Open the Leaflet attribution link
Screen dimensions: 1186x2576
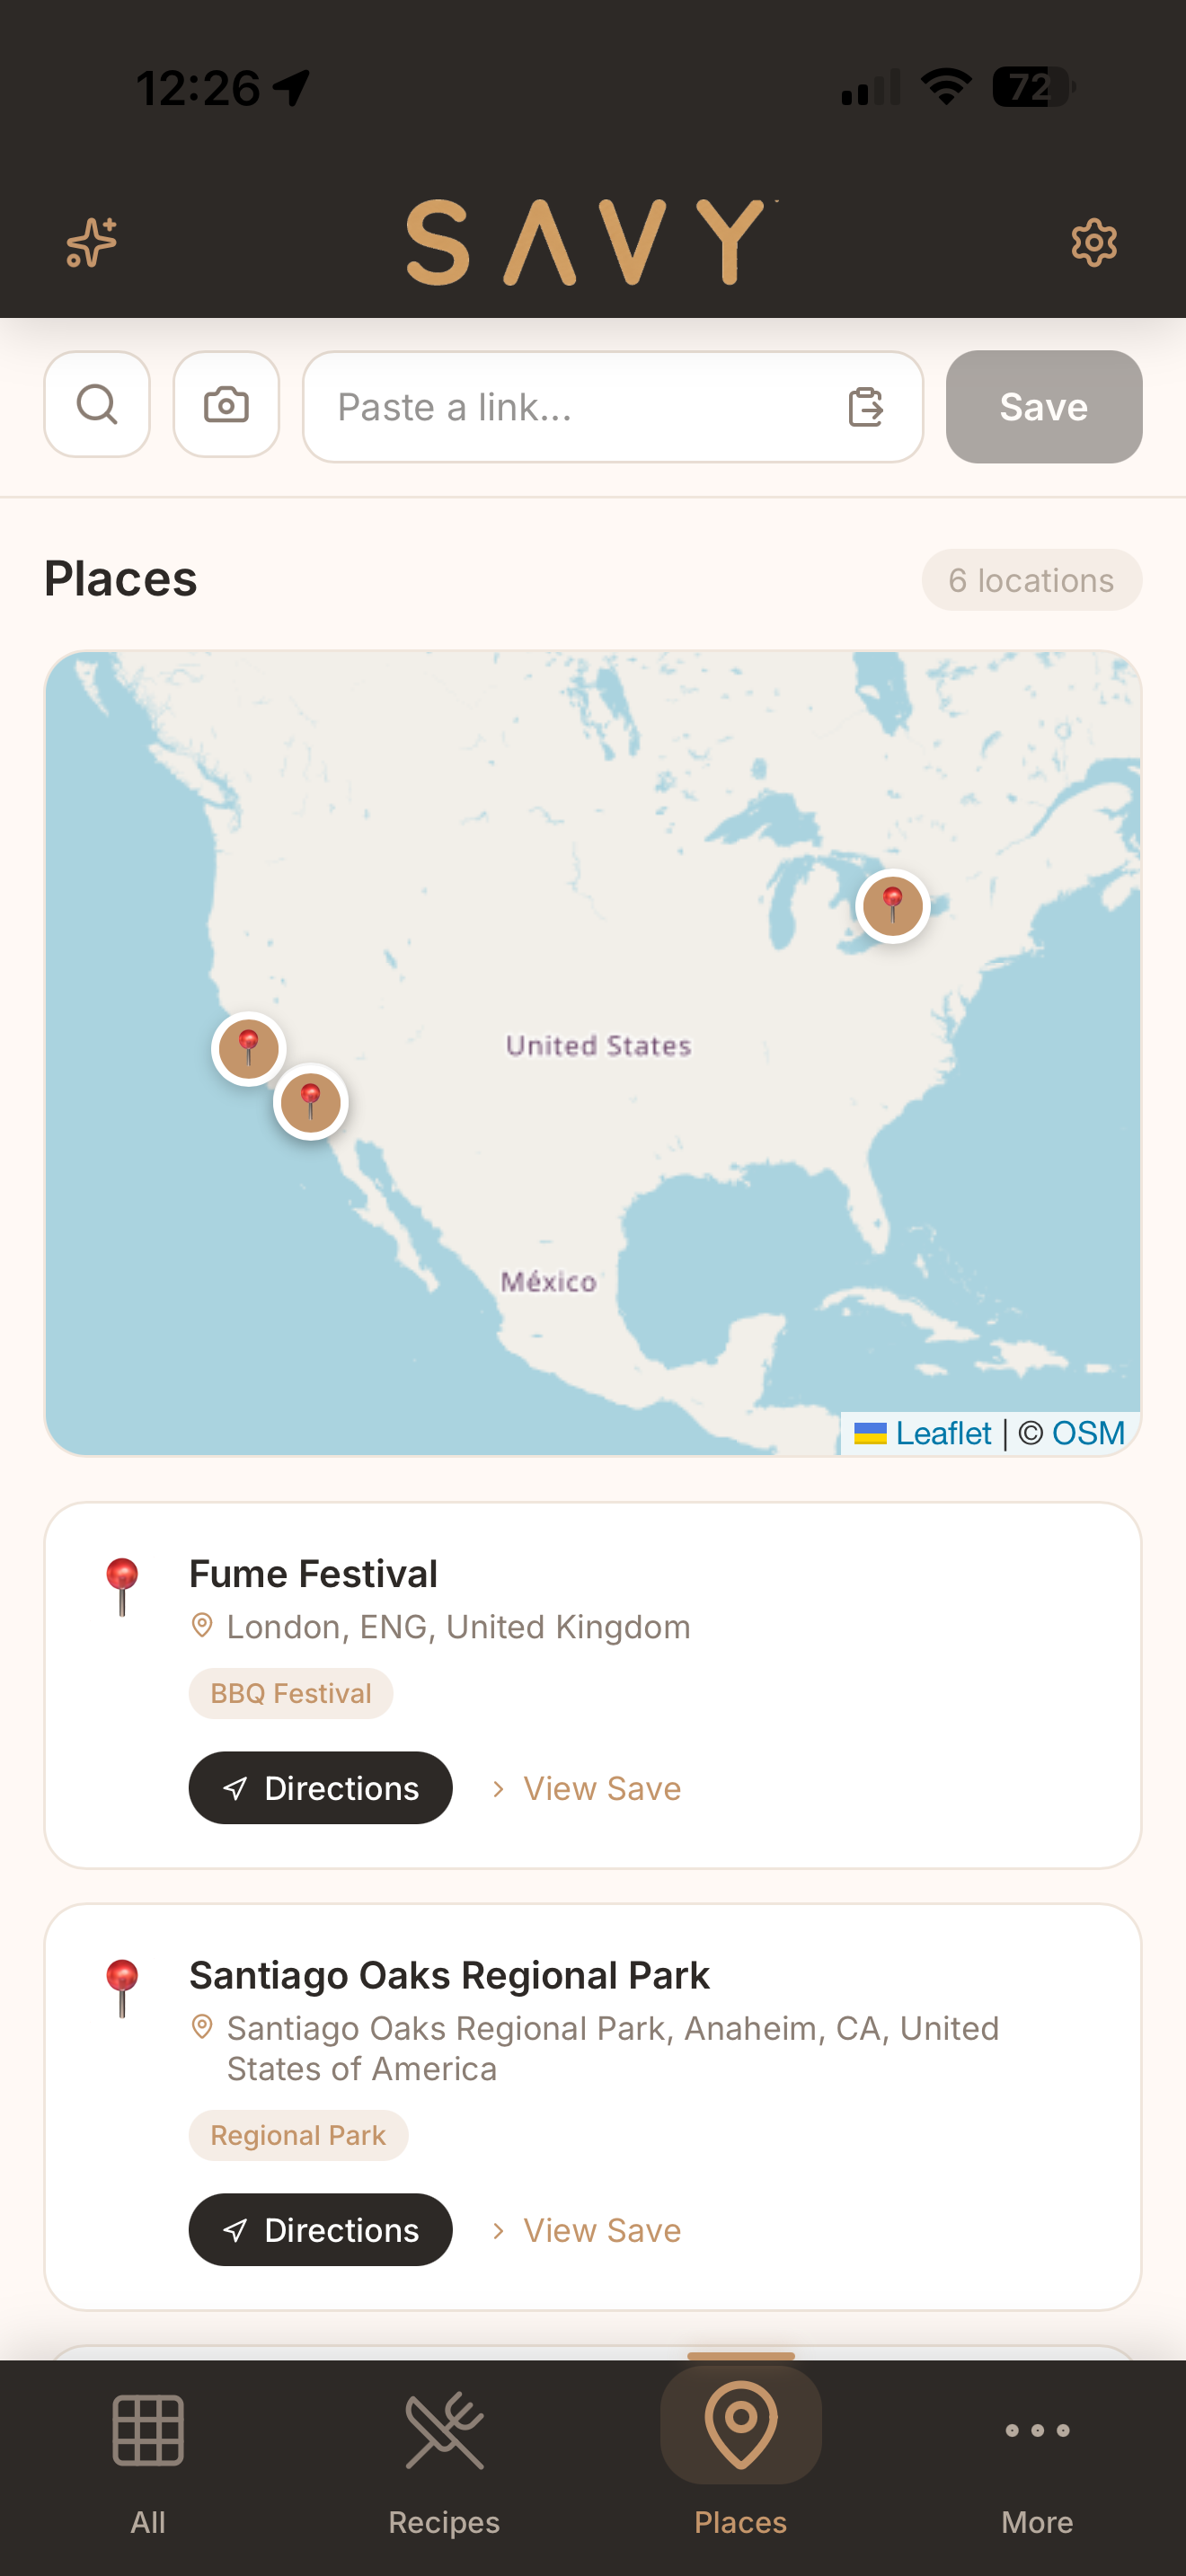tap(942, 1433)
